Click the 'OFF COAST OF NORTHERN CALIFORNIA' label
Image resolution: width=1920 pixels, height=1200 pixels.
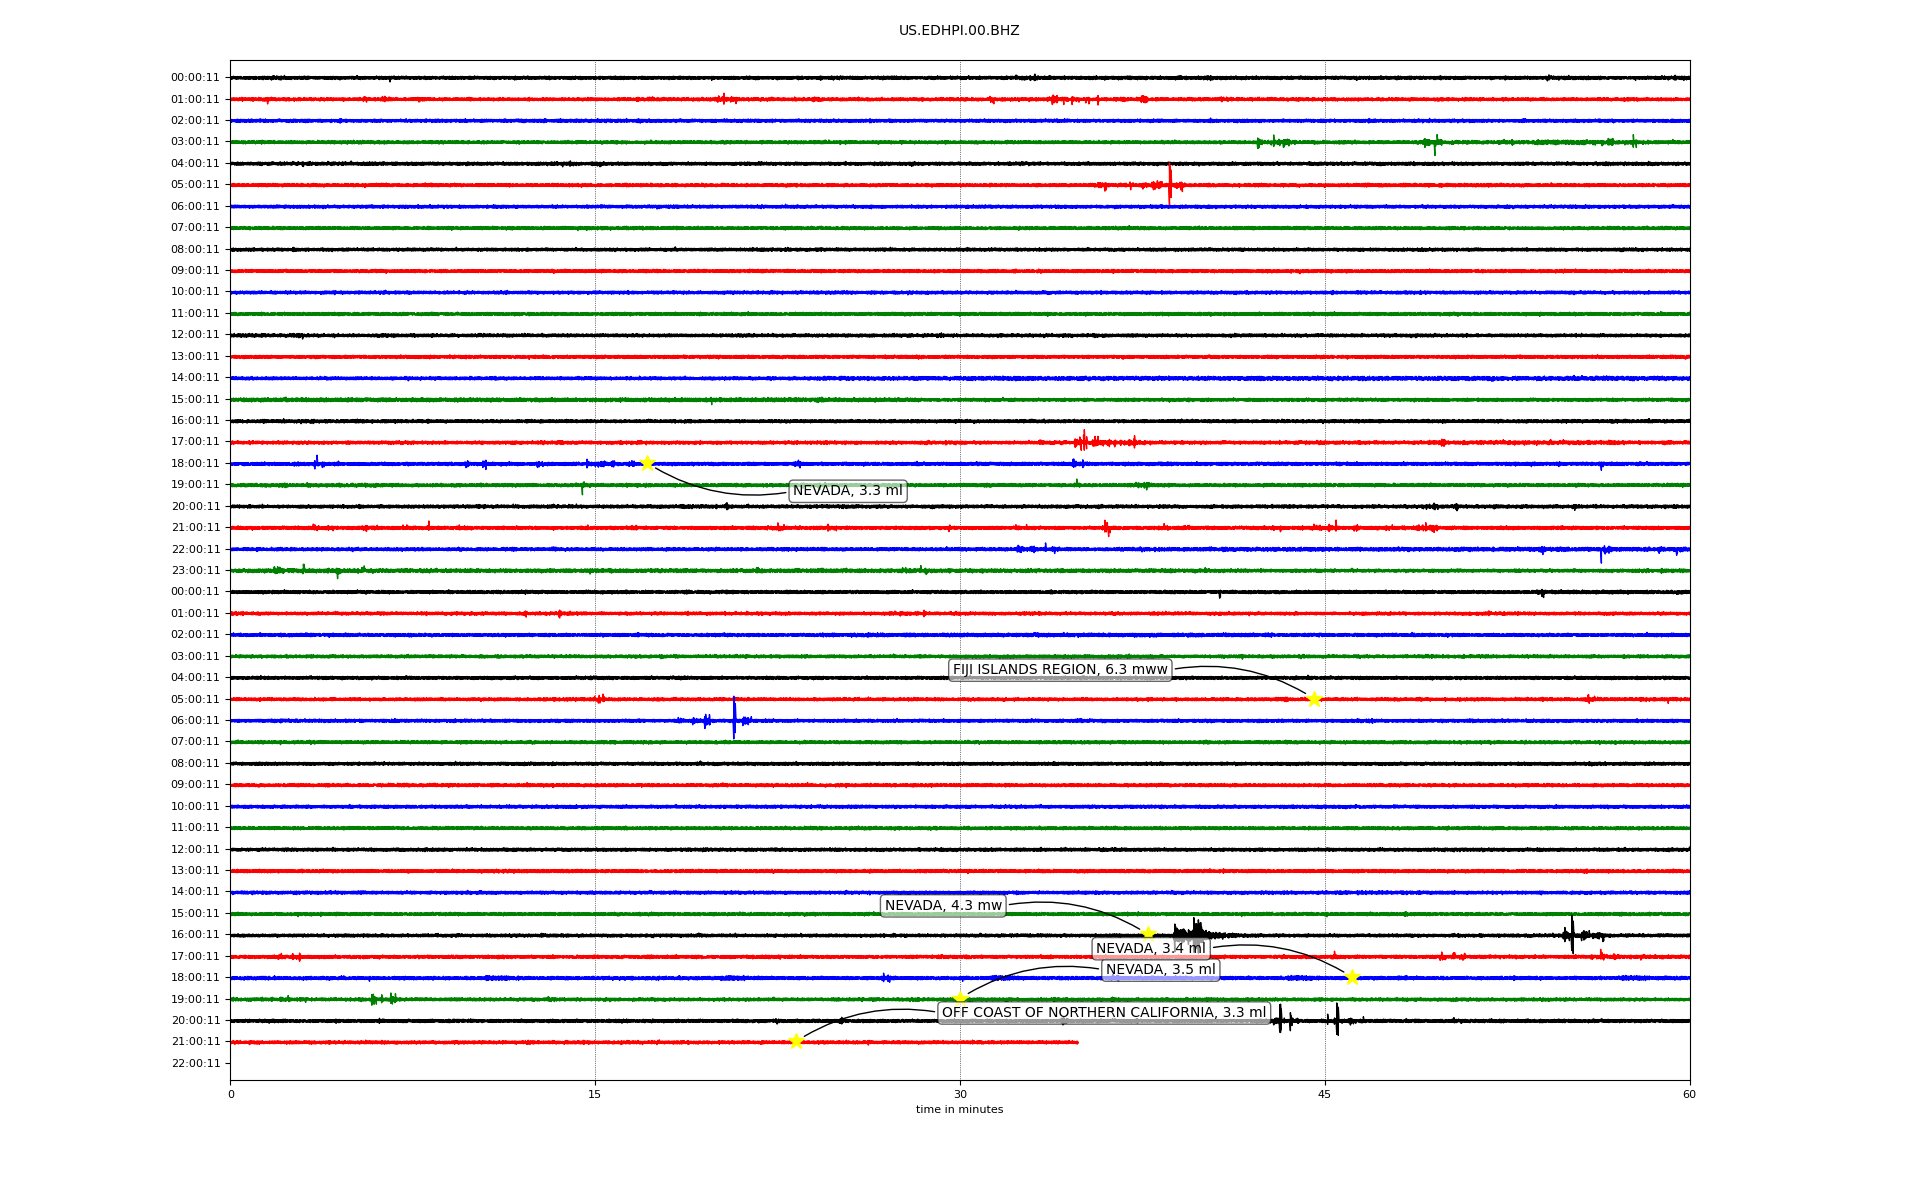tap(1104, 1013)
